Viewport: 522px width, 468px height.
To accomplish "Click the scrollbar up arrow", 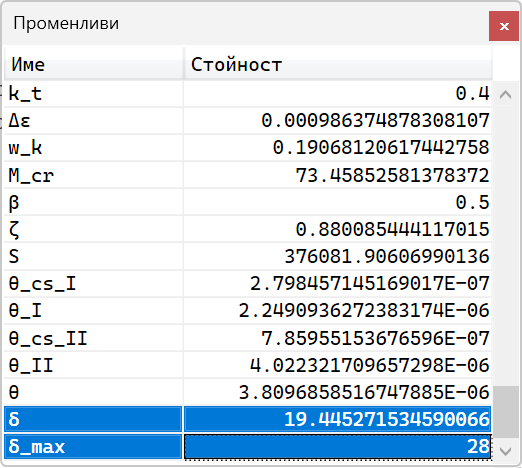I will 506,95.
